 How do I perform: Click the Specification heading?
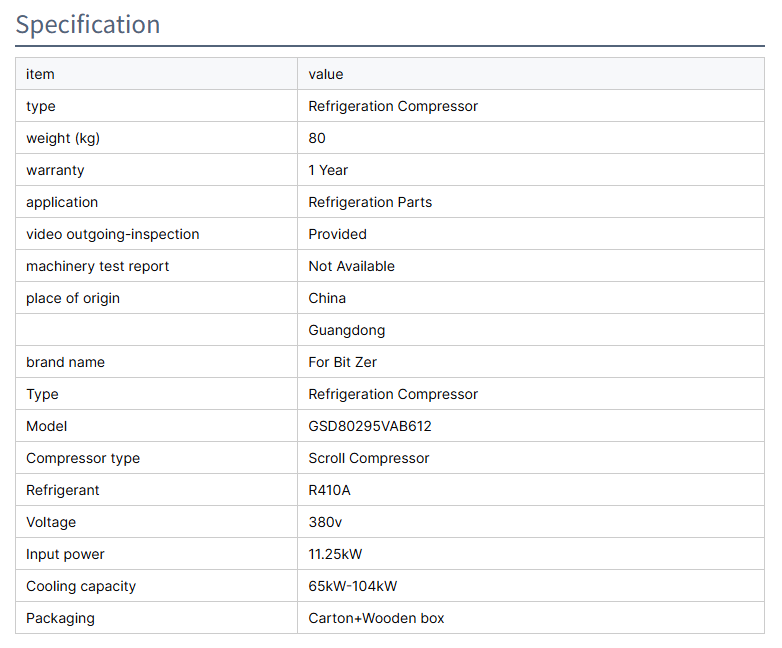[88, 25]
